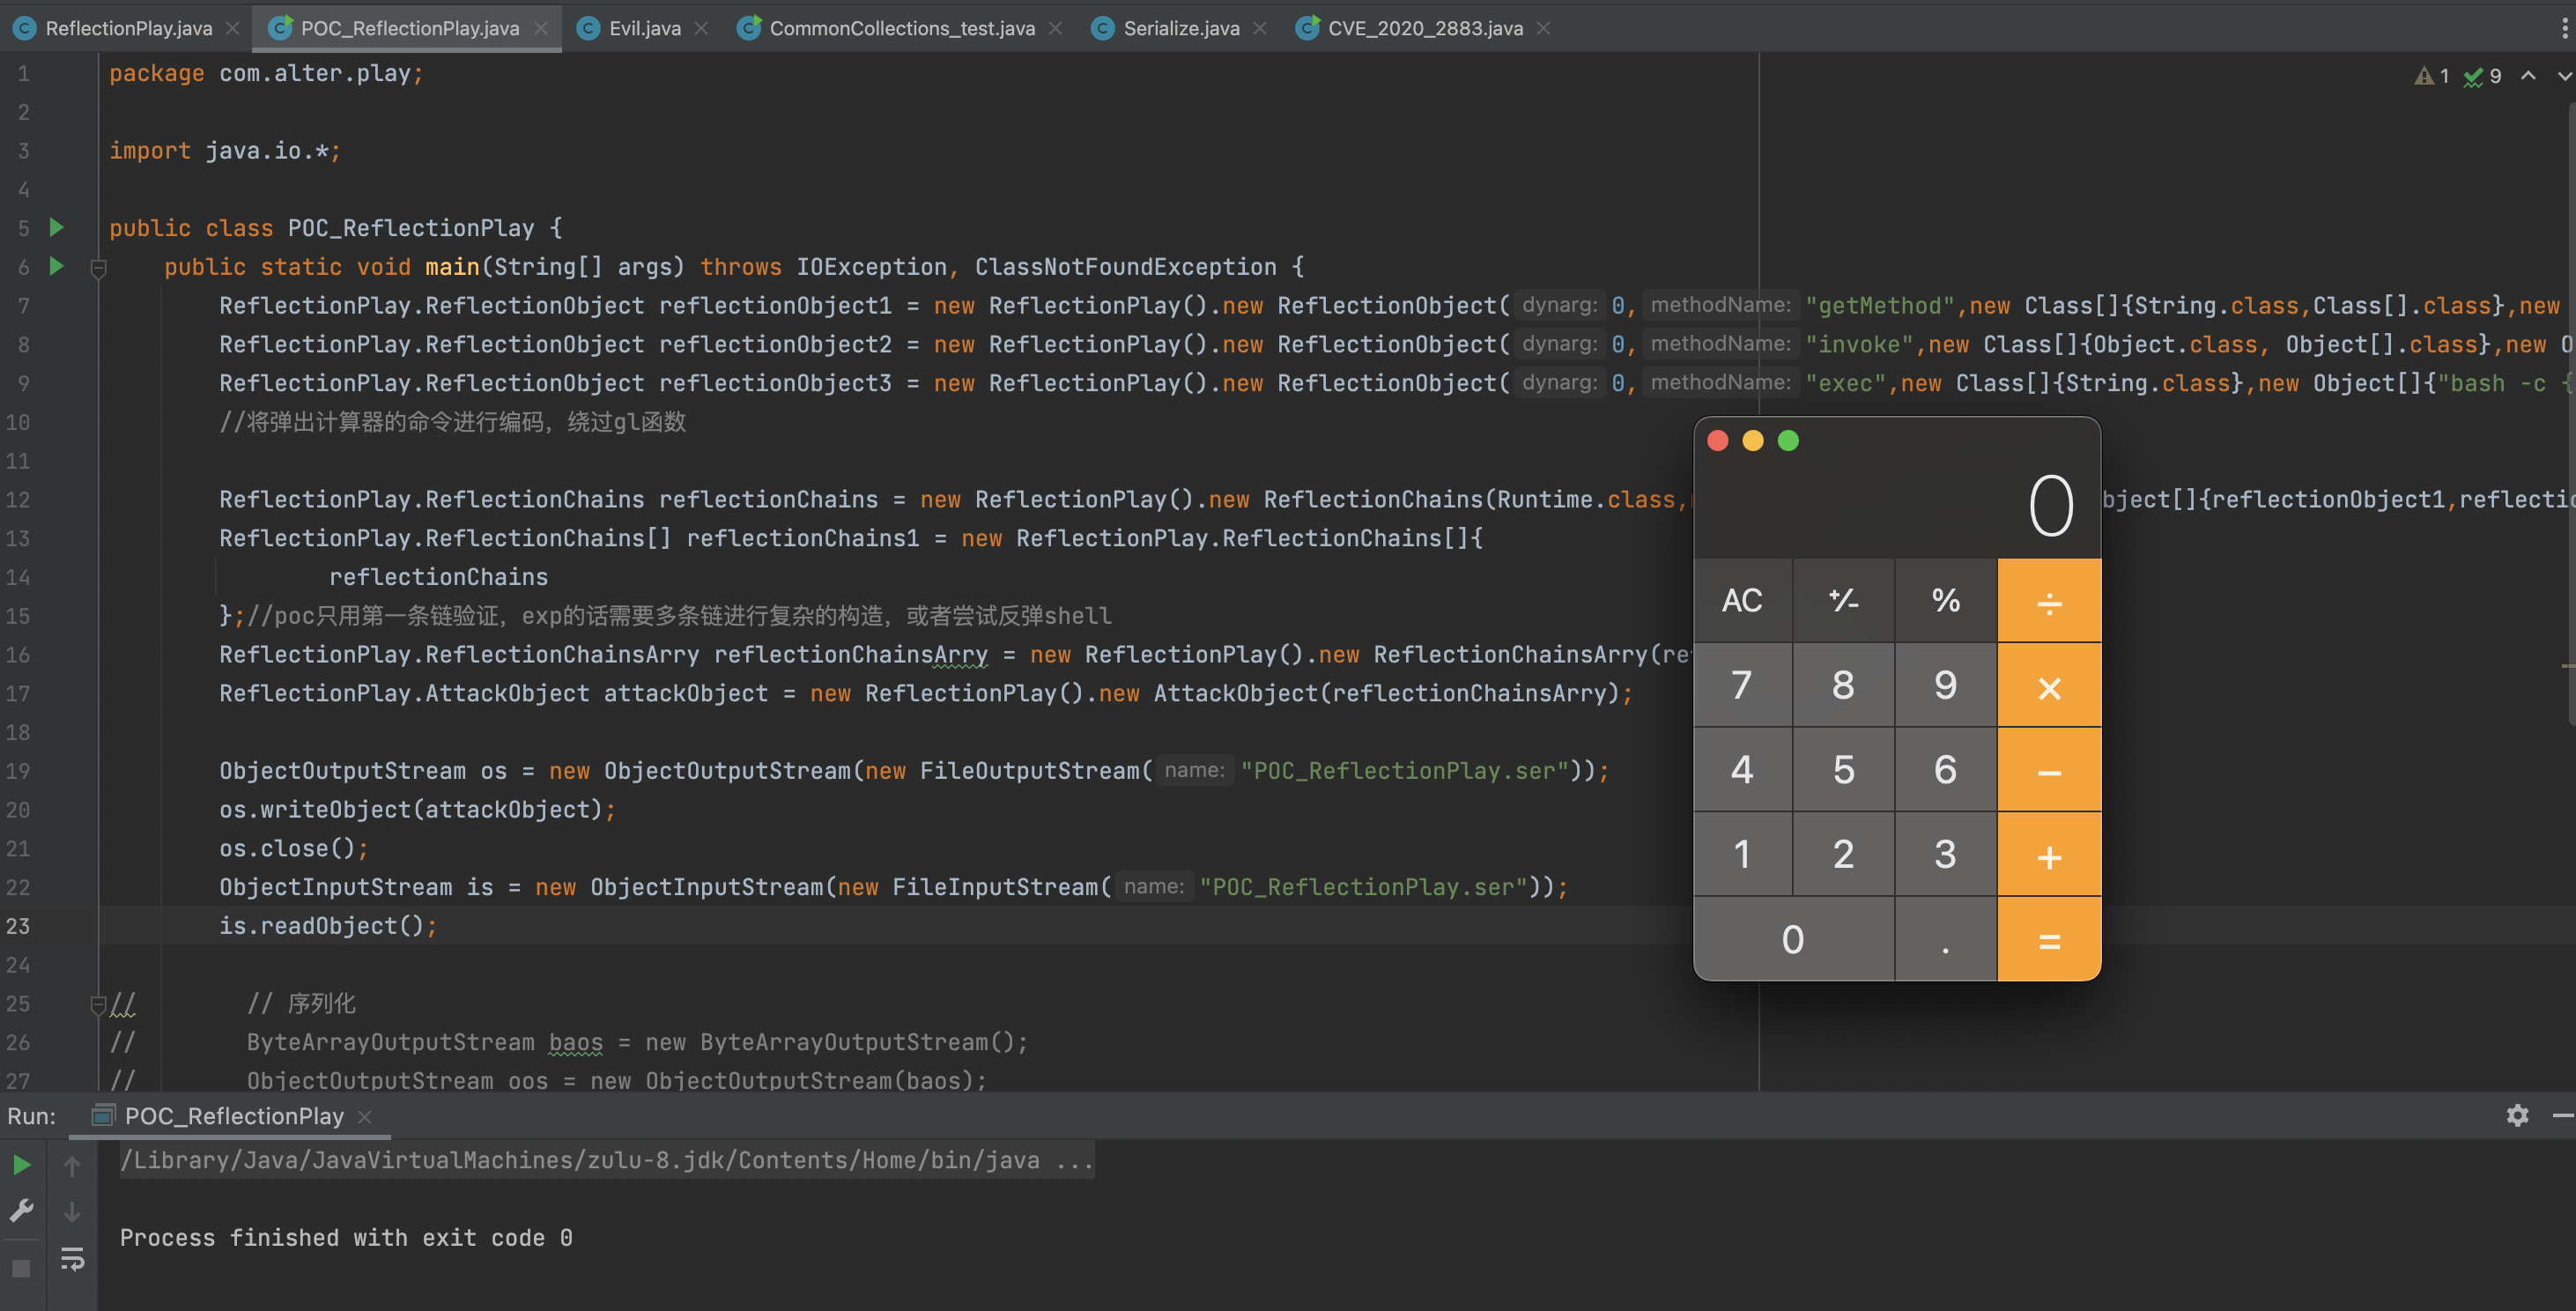
Task: Click digit 9 on Calculator
Action: click(x=1945, y=685)
